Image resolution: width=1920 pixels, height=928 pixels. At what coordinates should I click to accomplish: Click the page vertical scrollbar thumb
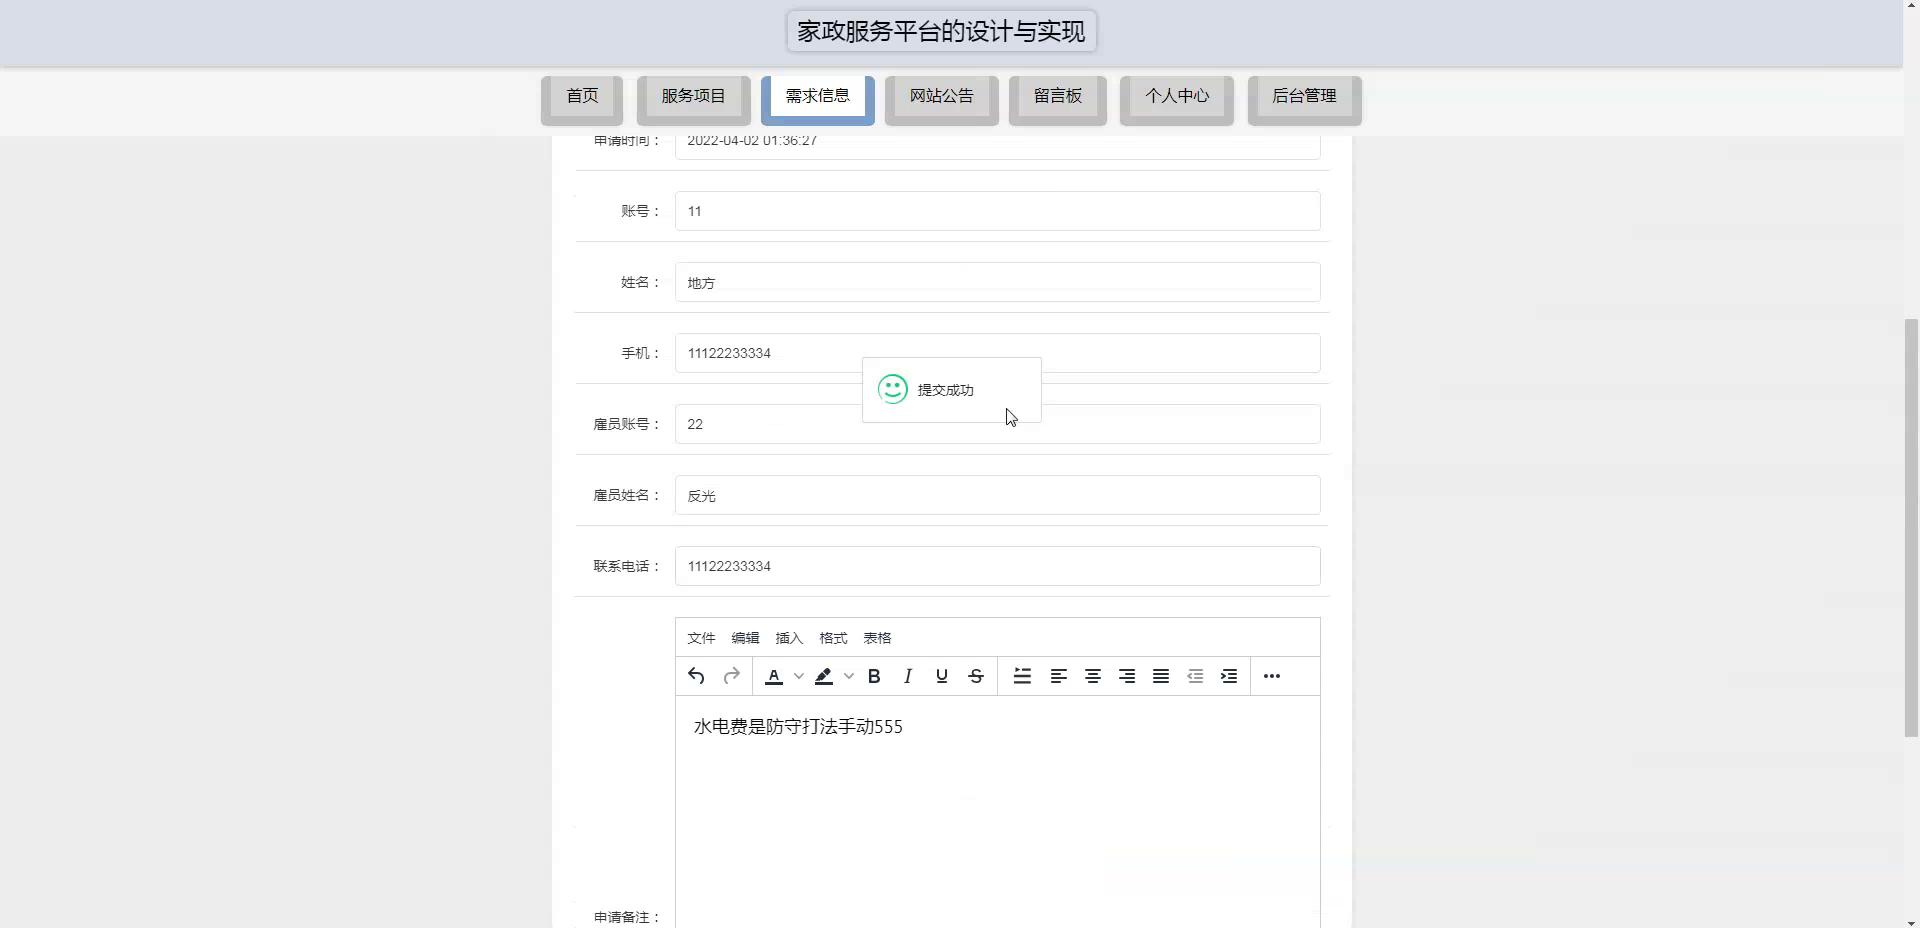tap(1911, 528)
